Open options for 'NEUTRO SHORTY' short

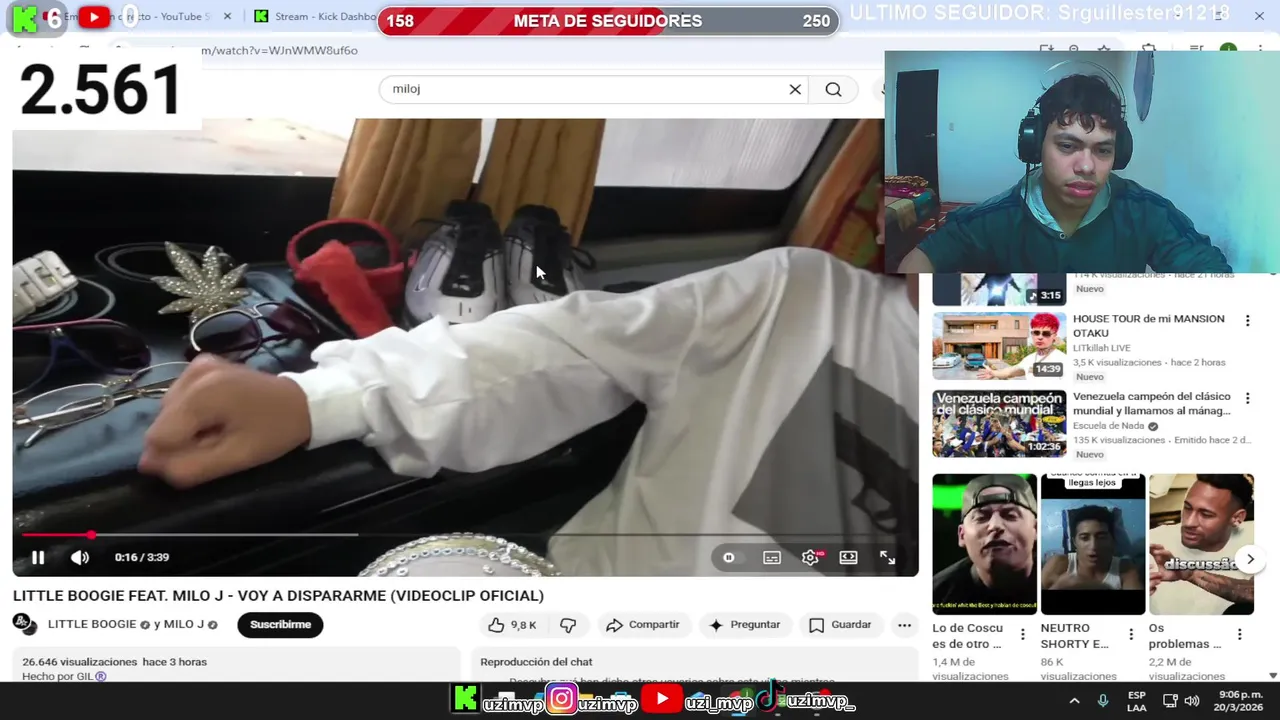(1130, 634)
